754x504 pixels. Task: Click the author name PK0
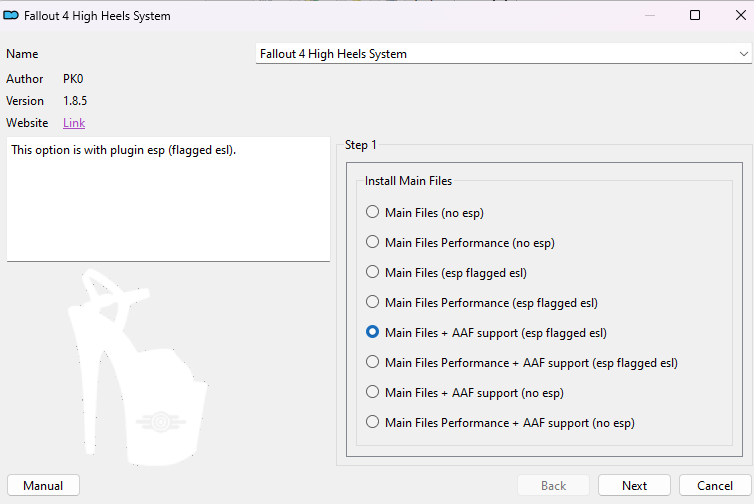click(x=73, y=79)
